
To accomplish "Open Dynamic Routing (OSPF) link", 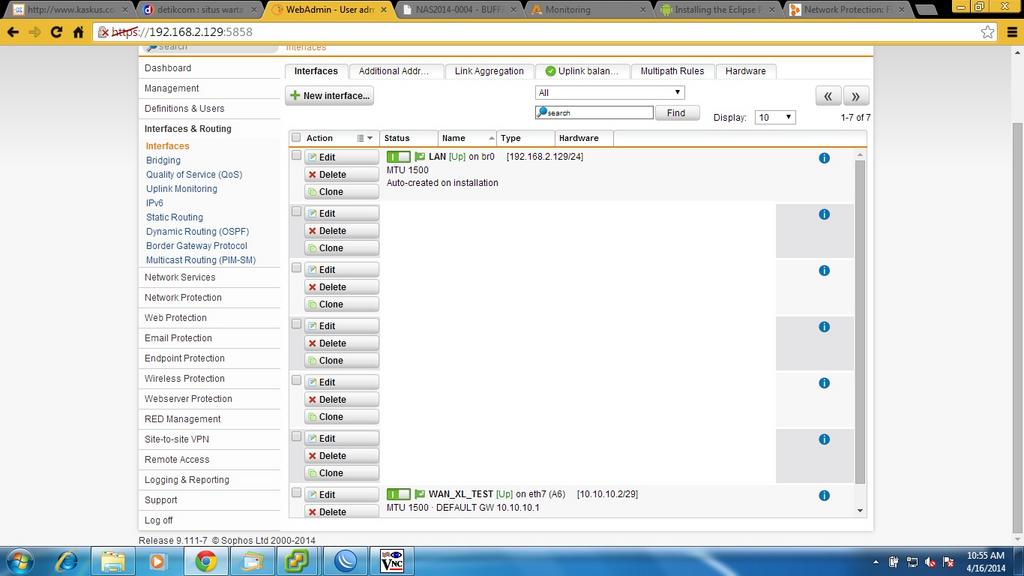I will (197, 232).
